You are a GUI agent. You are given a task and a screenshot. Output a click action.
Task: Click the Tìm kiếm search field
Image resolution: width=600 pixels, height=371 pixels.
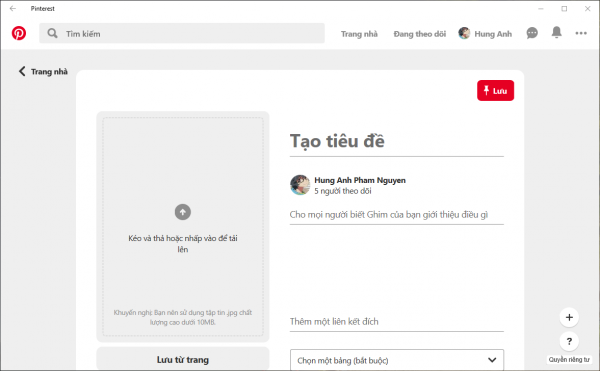(182, 33)
